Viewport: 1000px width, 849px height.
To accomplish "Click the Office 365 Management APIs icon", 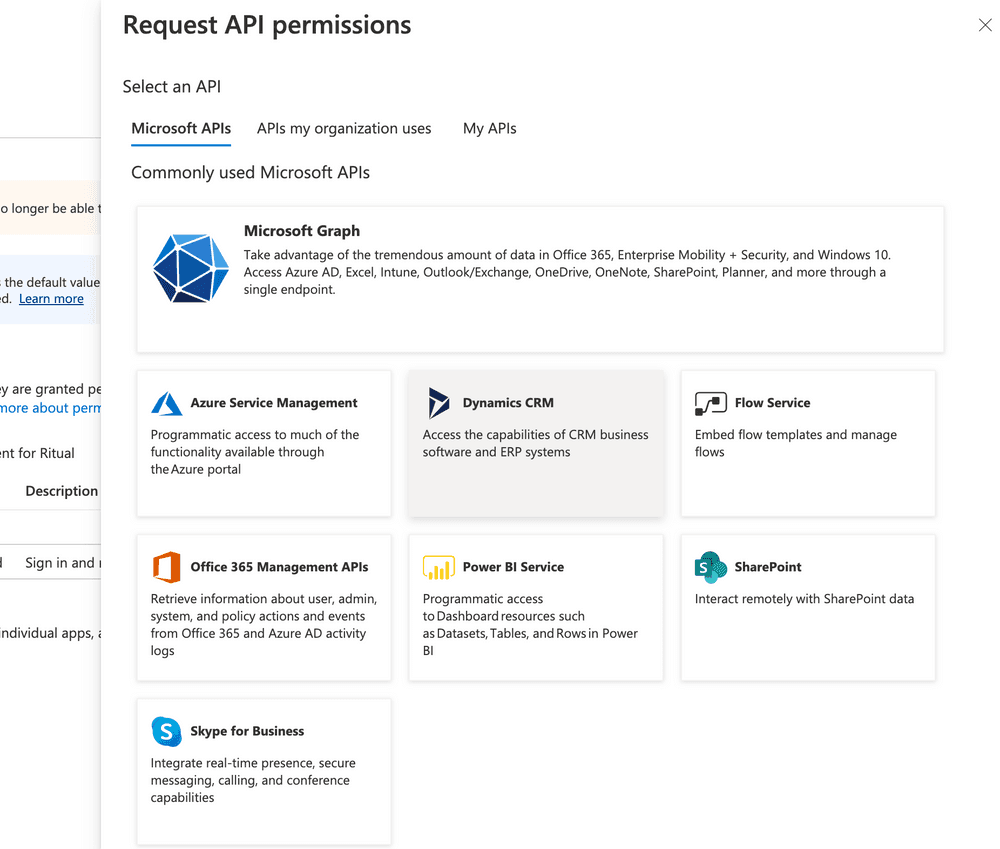I will 166,567.
